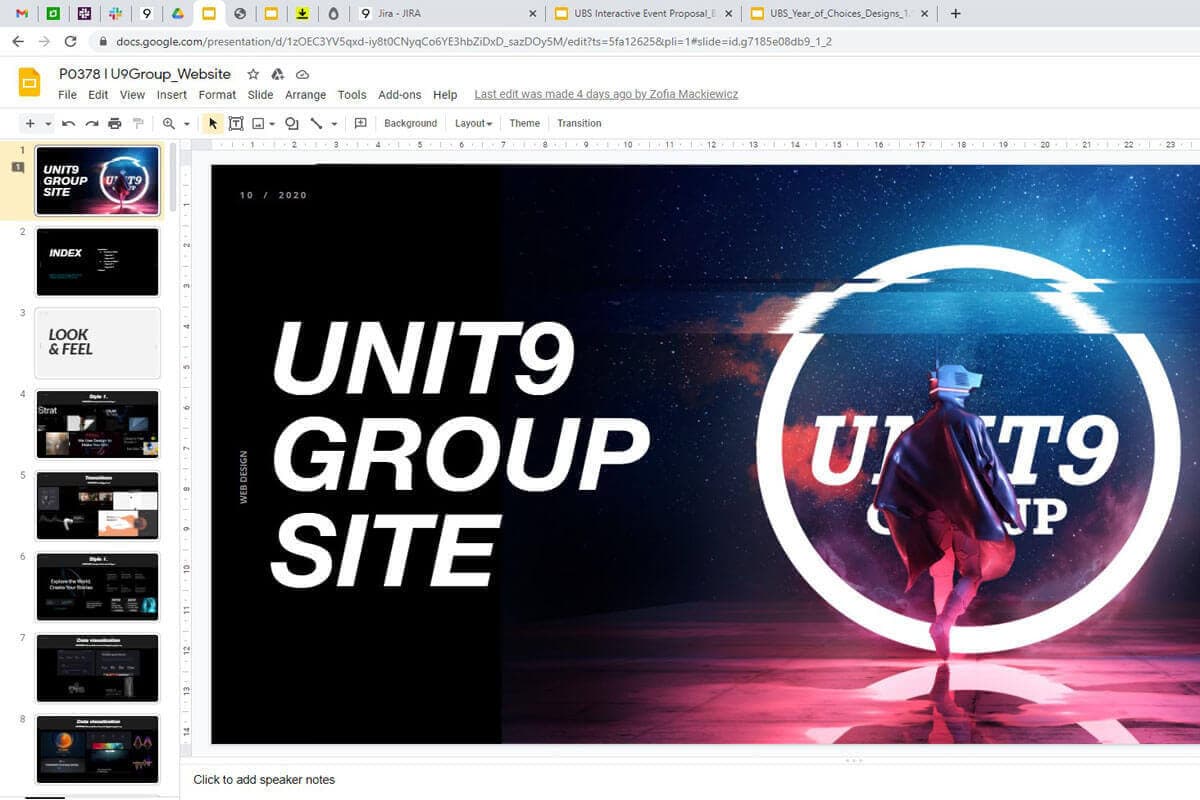Open the Arrange menu

(305, 95)
